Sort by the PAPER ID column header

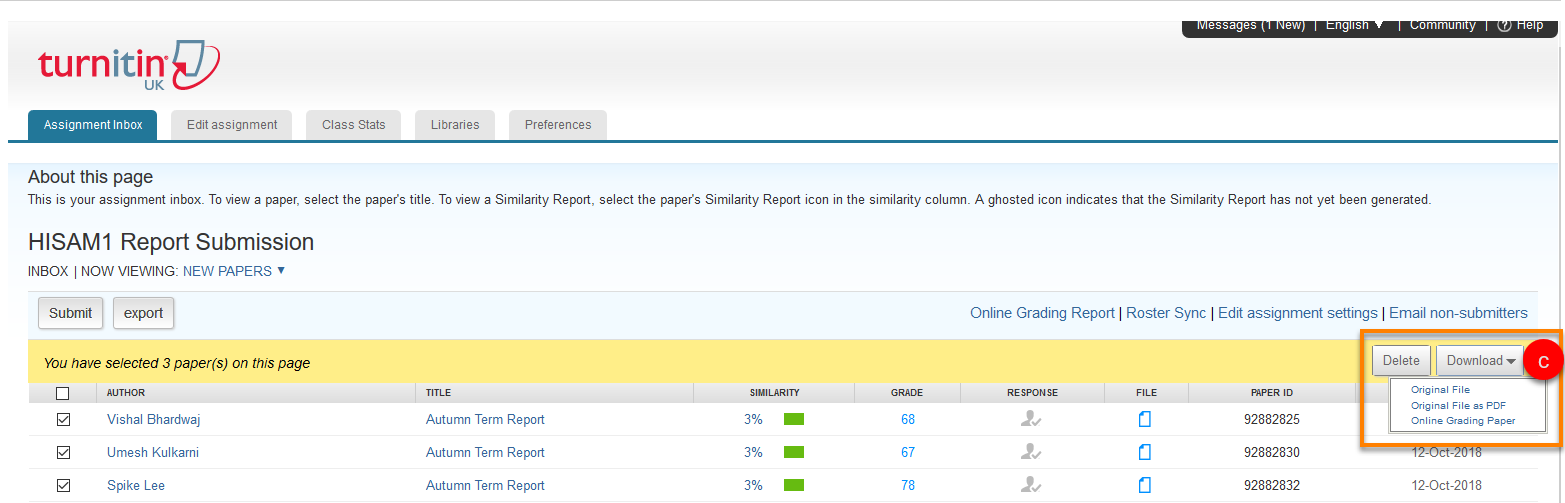pos(1272,393)
